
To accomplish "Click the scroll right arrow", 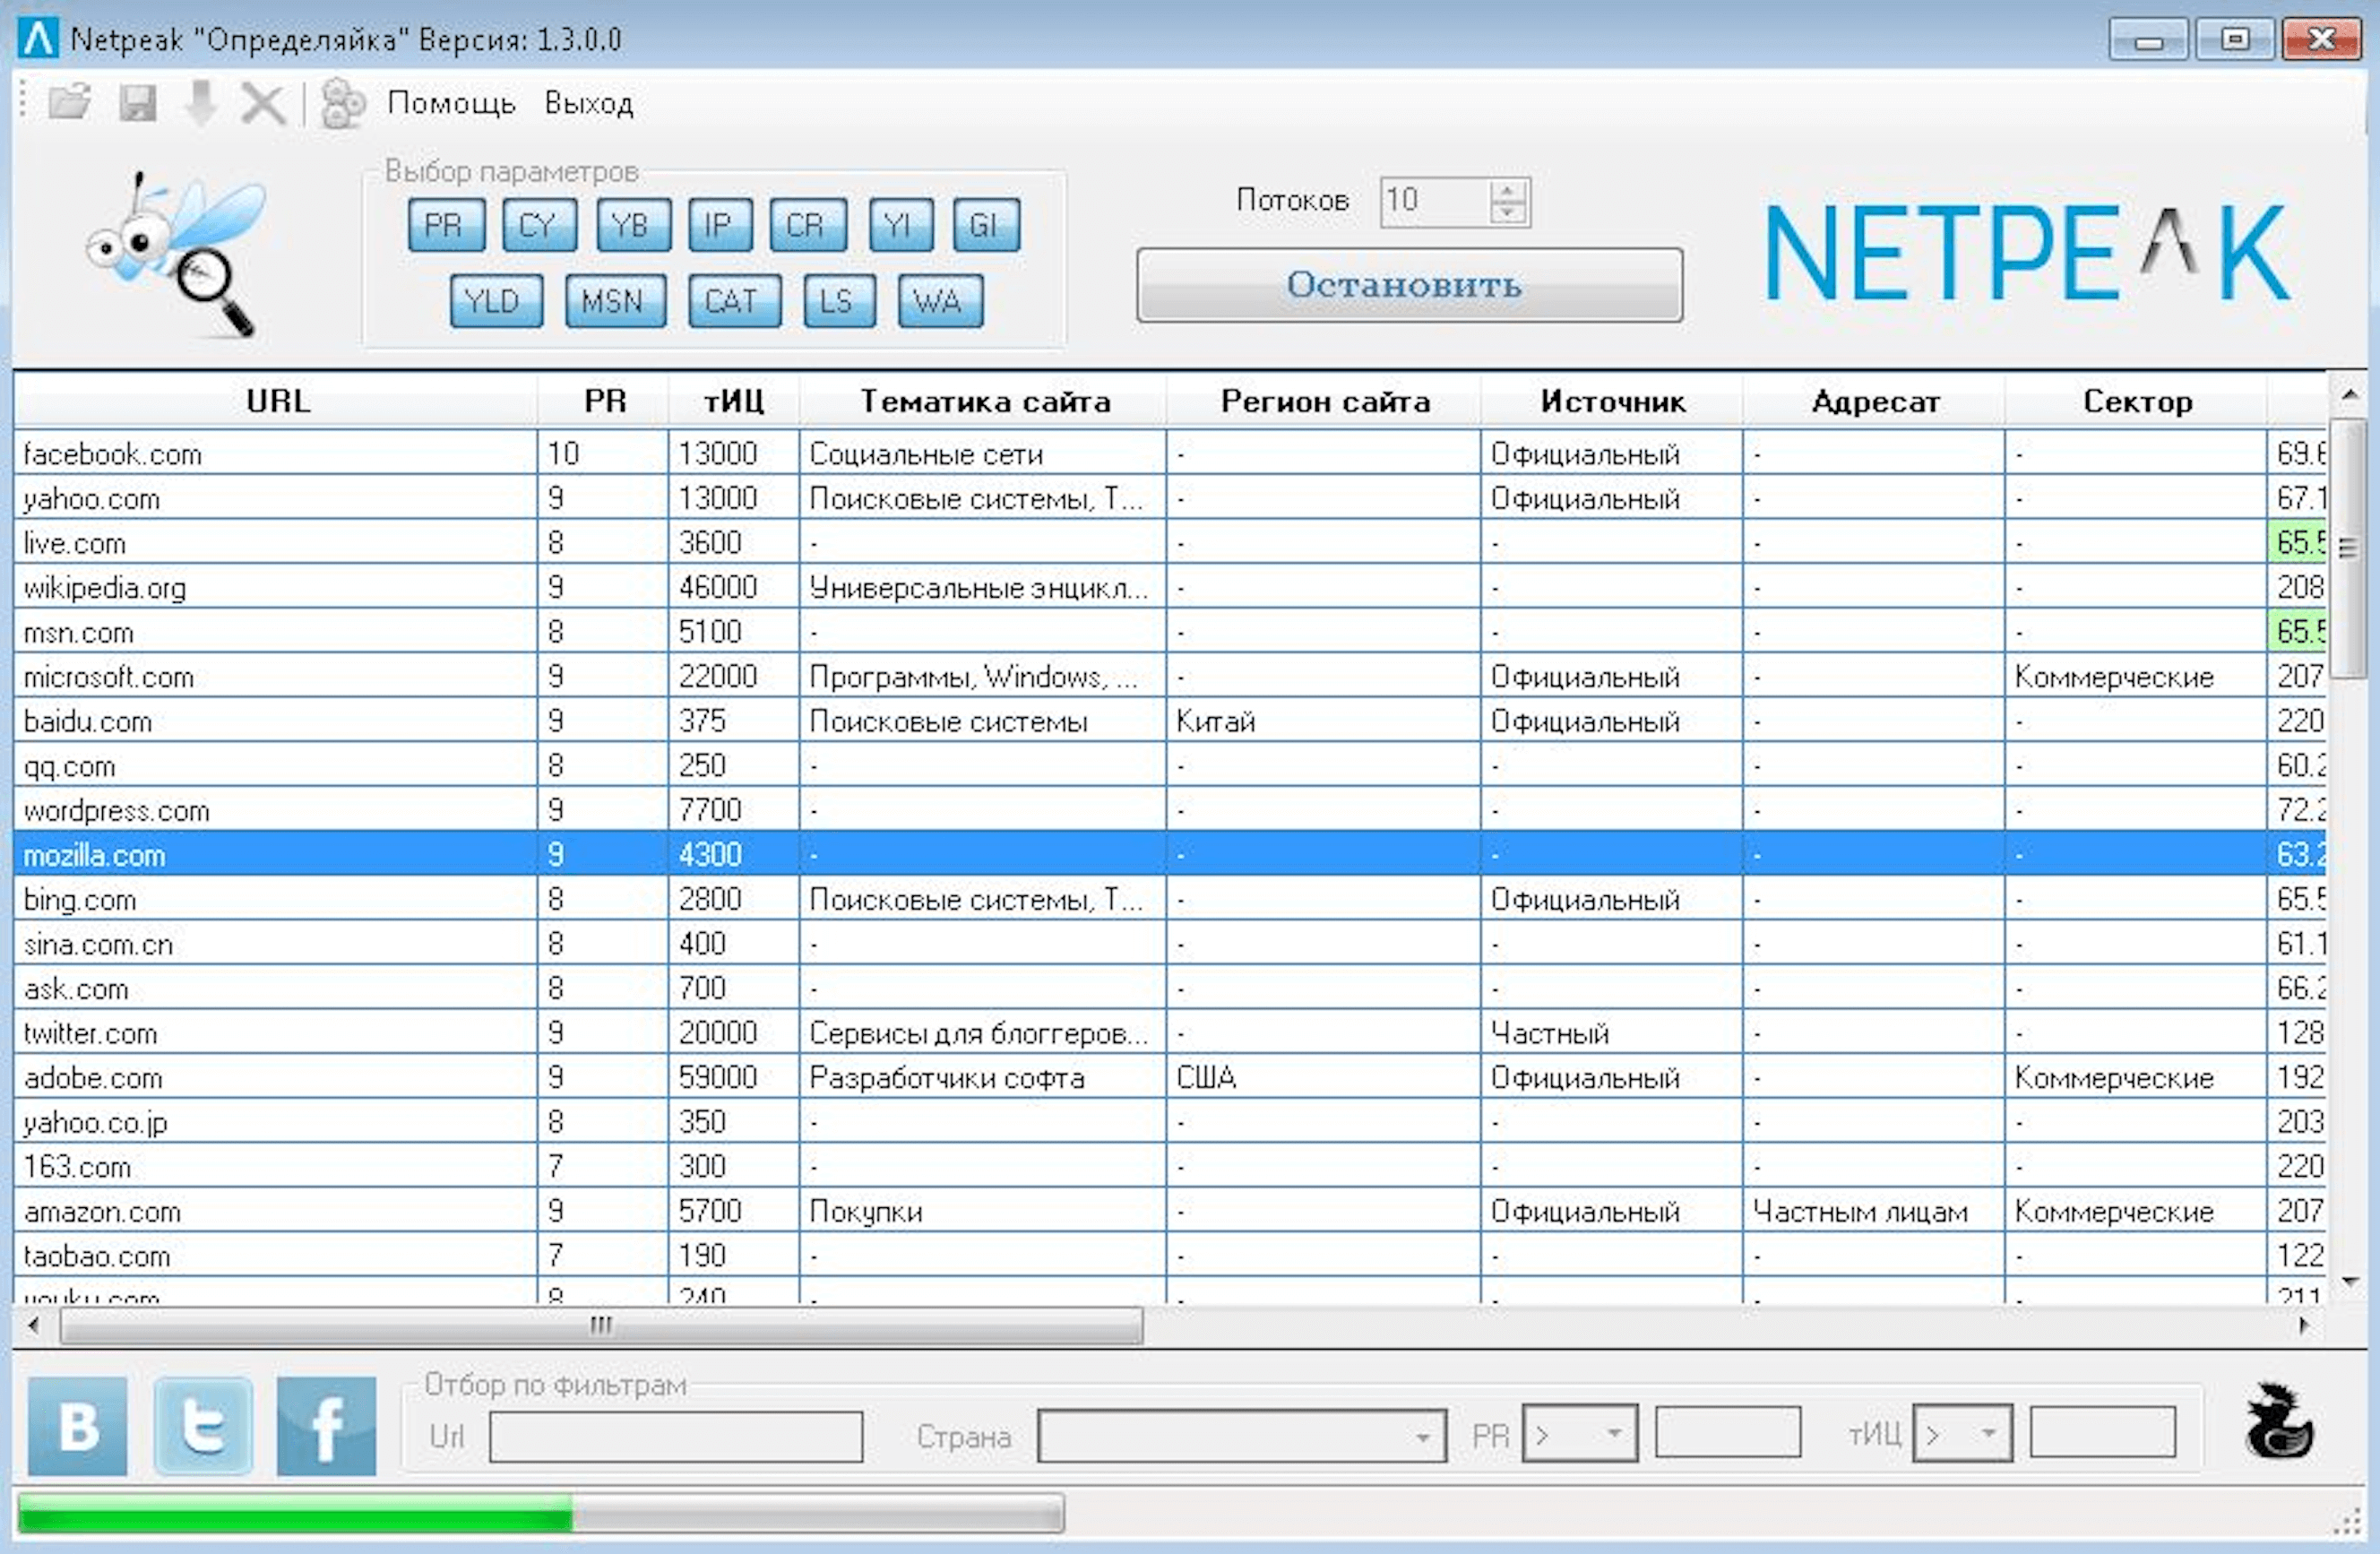I will pos(2304,1326).
